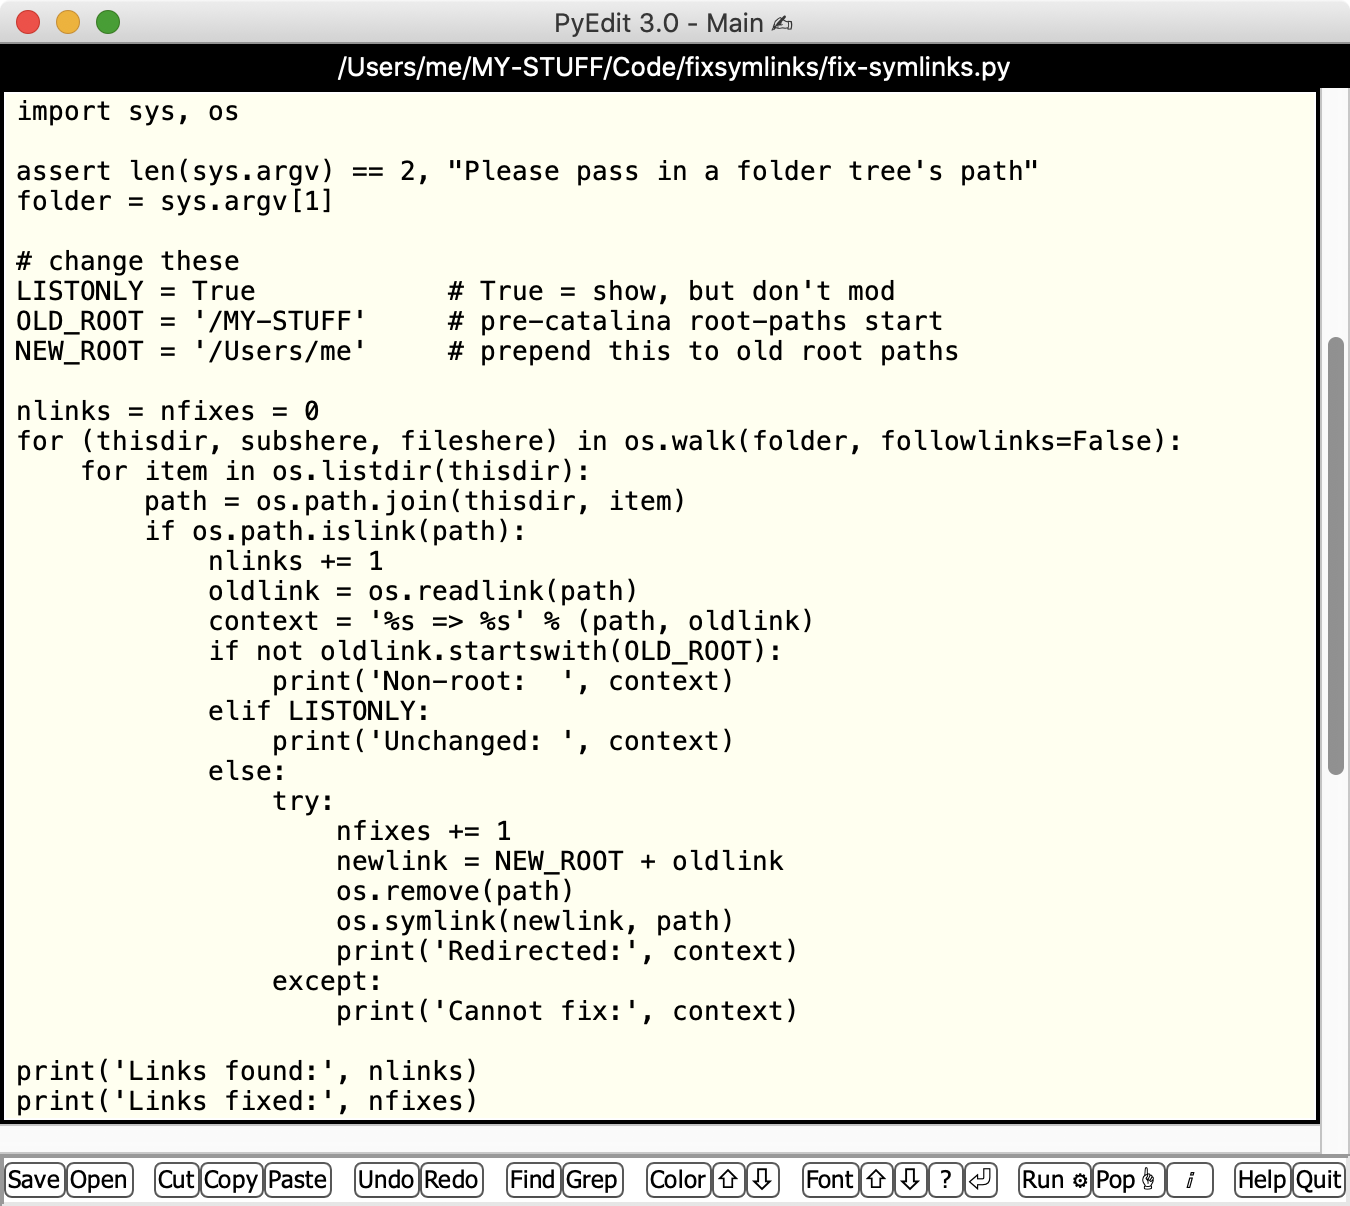Open the italic i info button
1350x1206 pixels.
(x=1189, y=1180)
